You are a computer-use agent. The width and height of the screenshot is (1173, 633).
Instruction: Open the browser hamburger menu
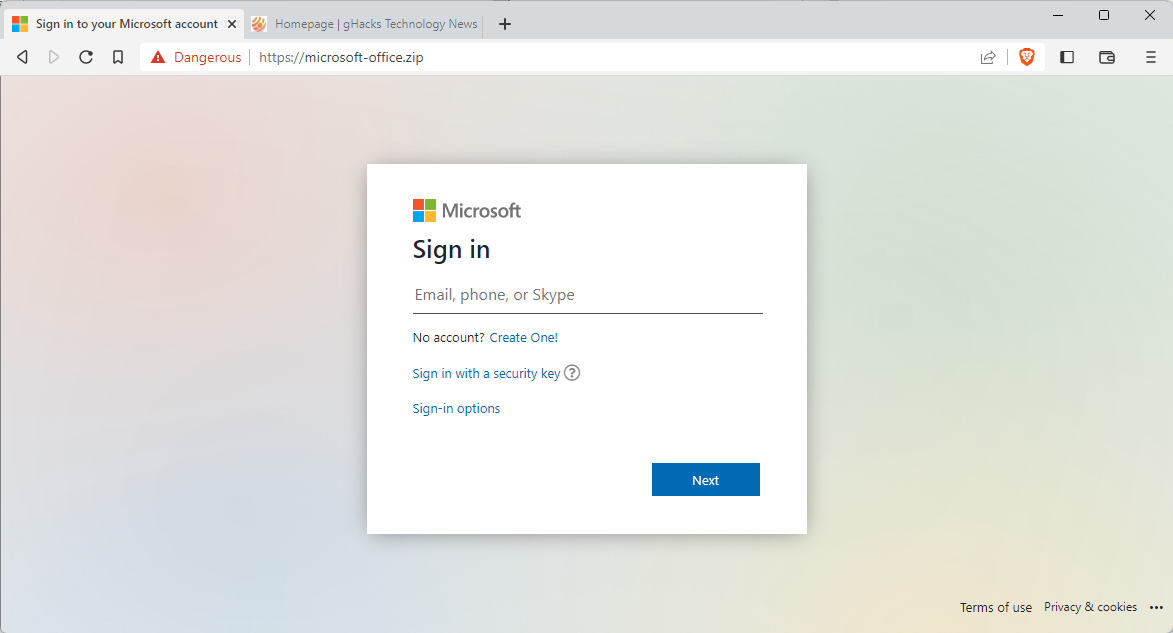point(1151,57)
